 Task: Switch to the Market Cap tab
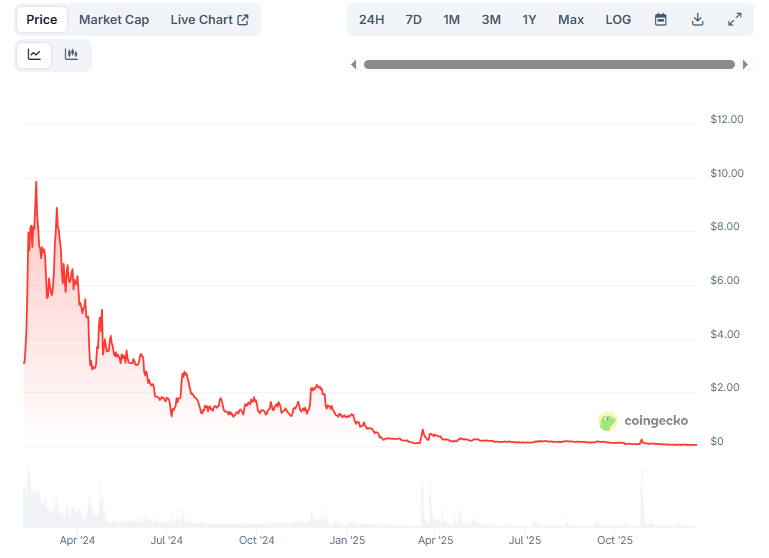coord(114,20)
